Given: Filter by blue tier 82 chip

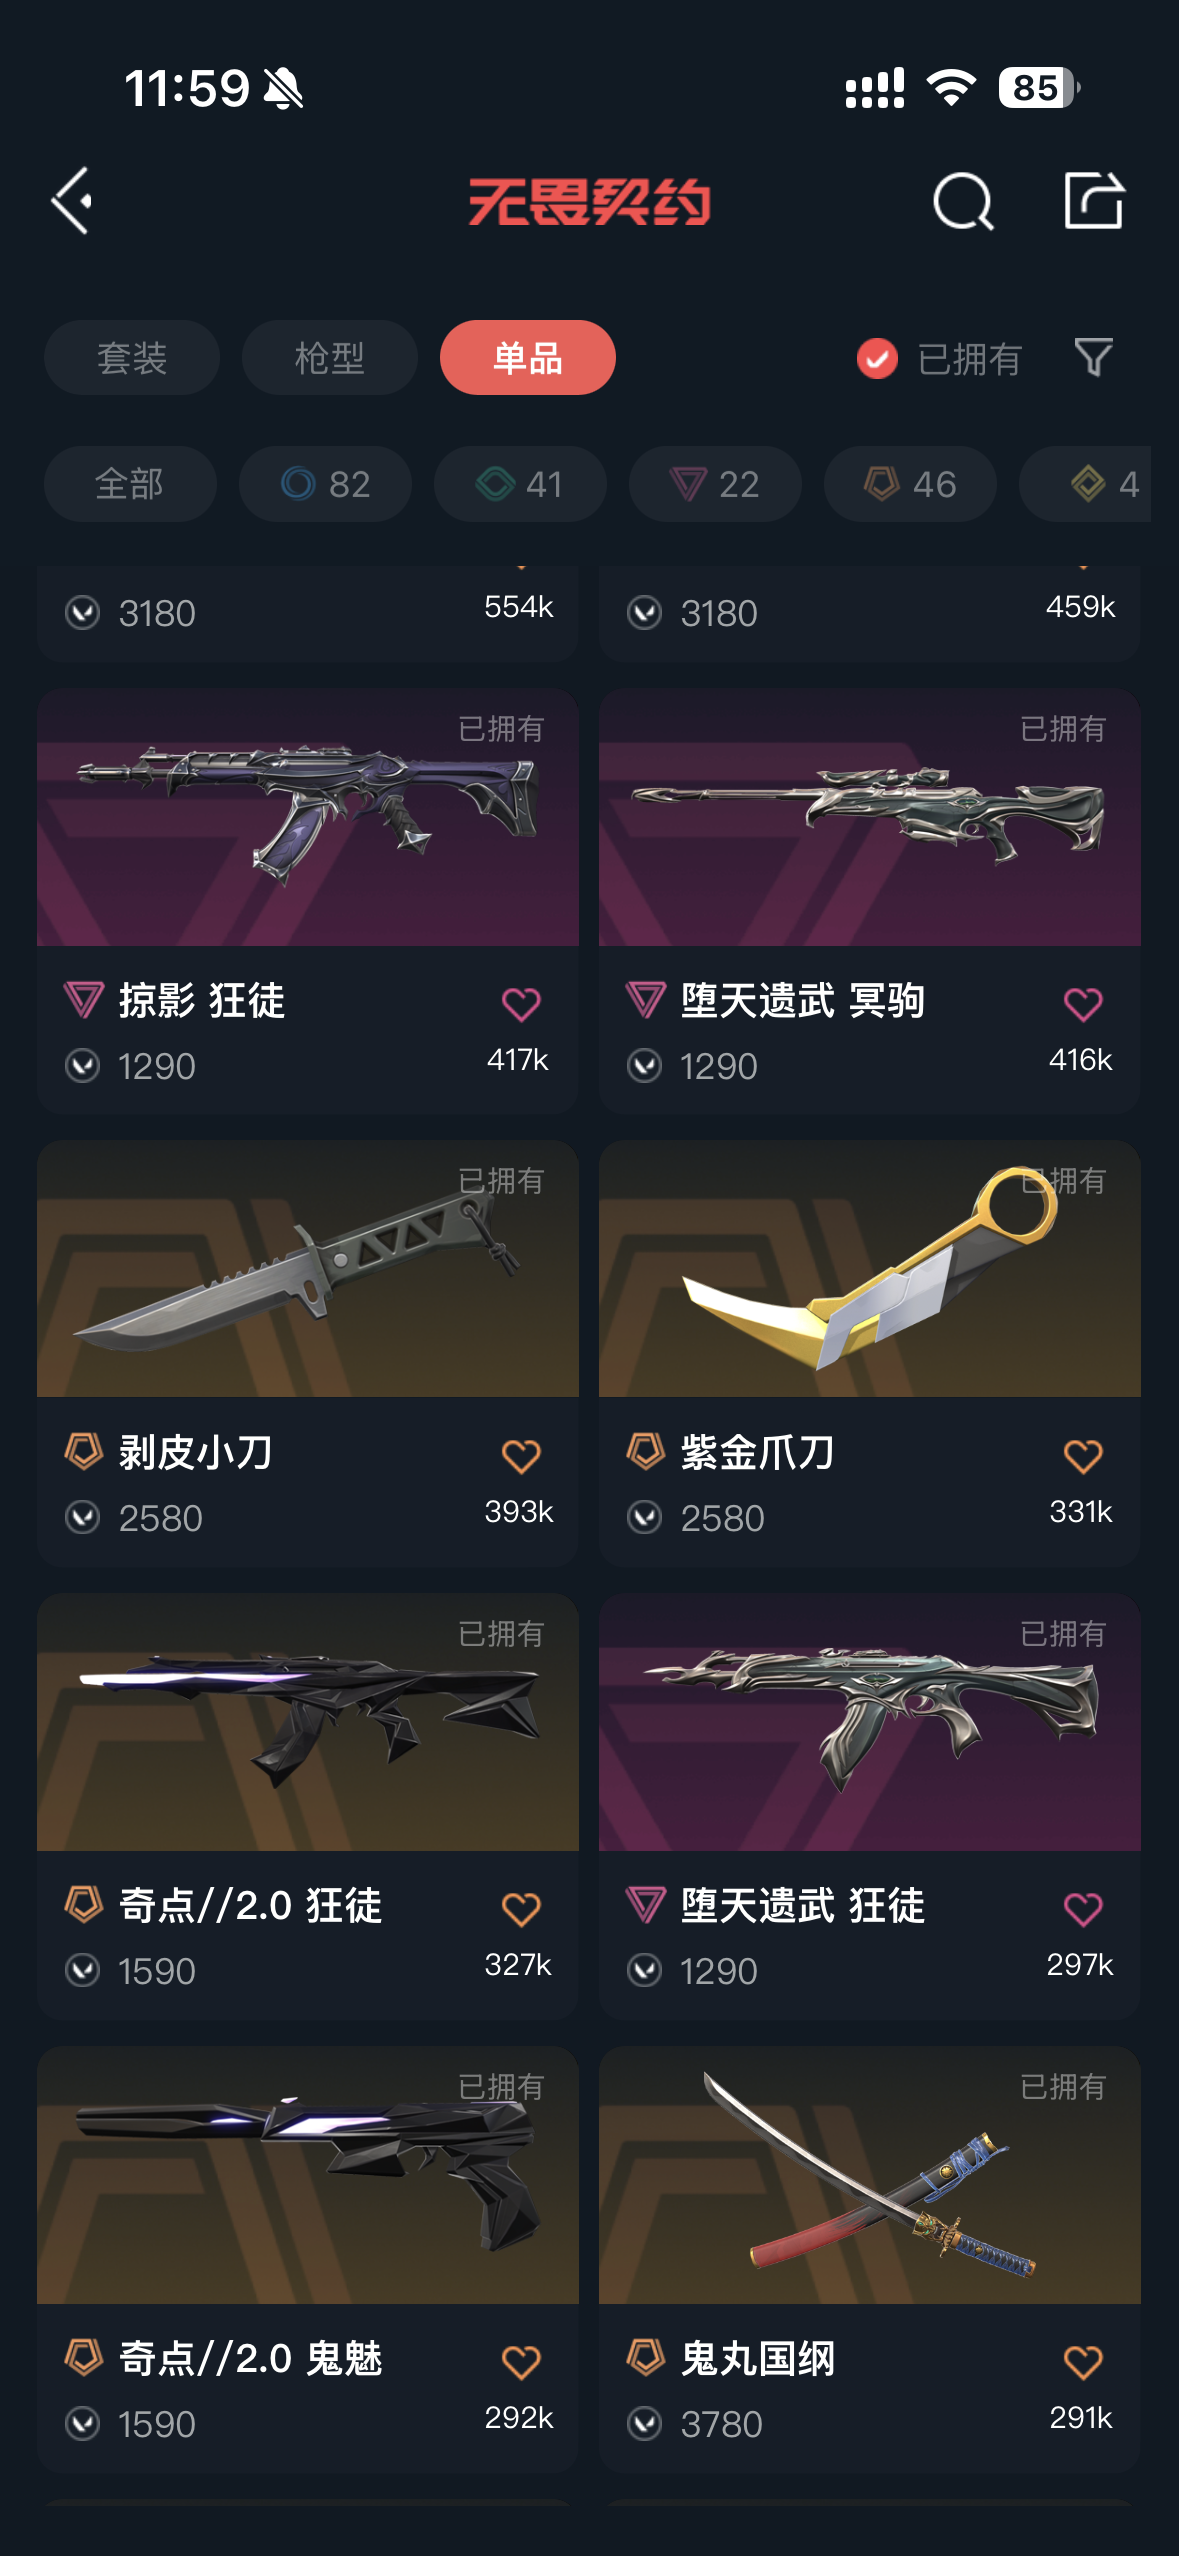Looking at the screenshot, I should pos(325,484).
